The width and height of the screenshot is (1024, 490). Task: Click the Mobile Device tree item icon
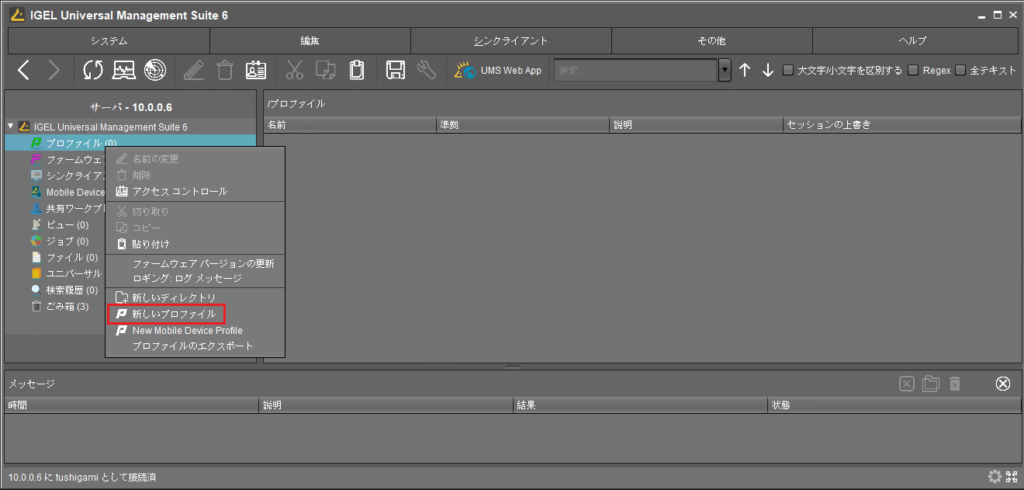(37, 192)
